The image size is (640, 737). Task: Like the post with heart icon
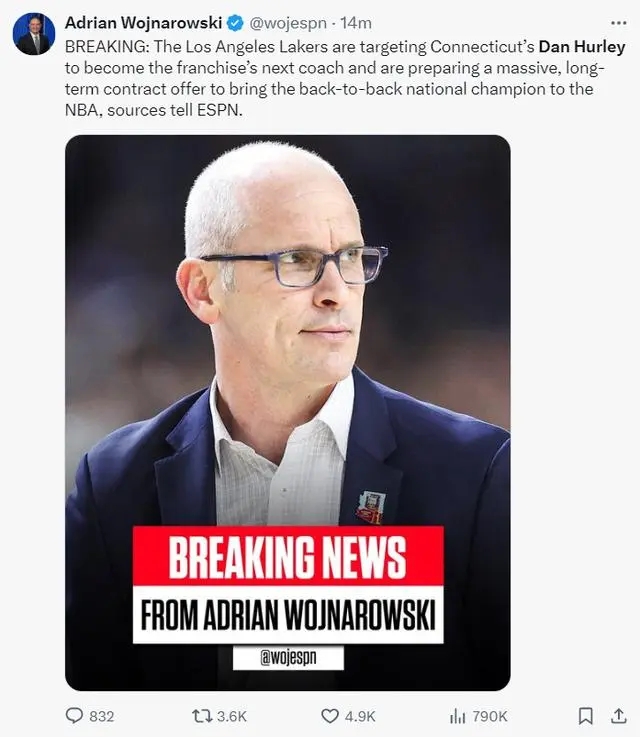[x=329, y=716]
